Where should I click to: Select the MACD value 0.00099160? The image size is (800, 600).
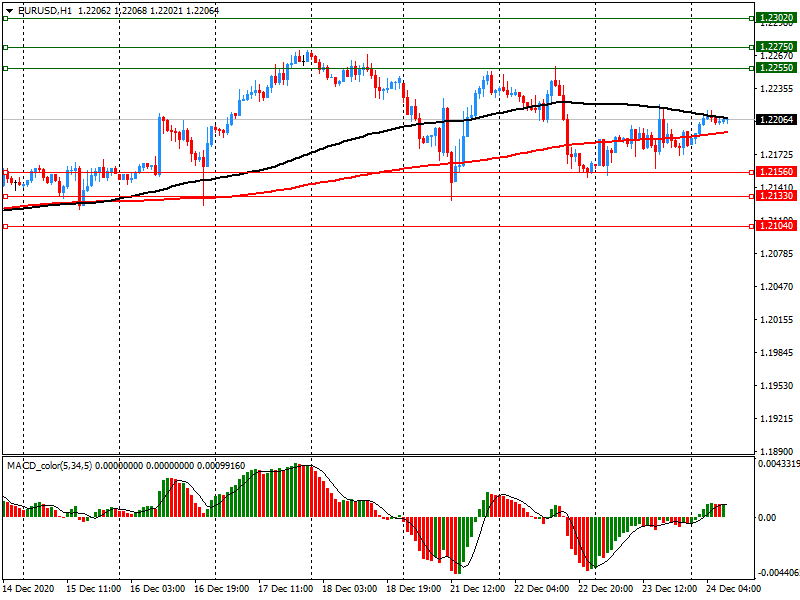pos(221,466)
